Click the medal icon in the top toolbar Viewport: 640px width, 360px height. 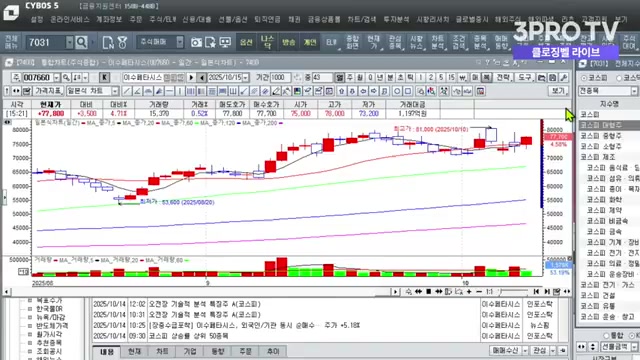click(x=122, y=42)
